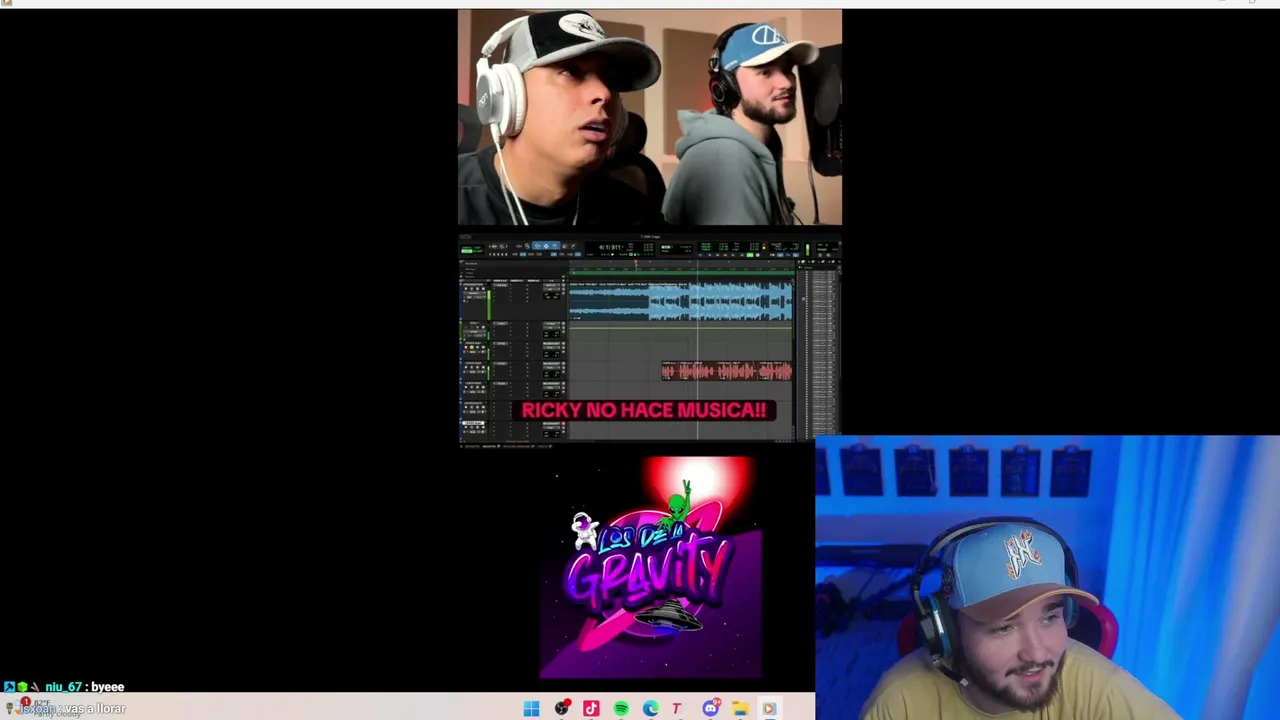Click the chat message "vas a llorar"

click(x=96, y=709)
